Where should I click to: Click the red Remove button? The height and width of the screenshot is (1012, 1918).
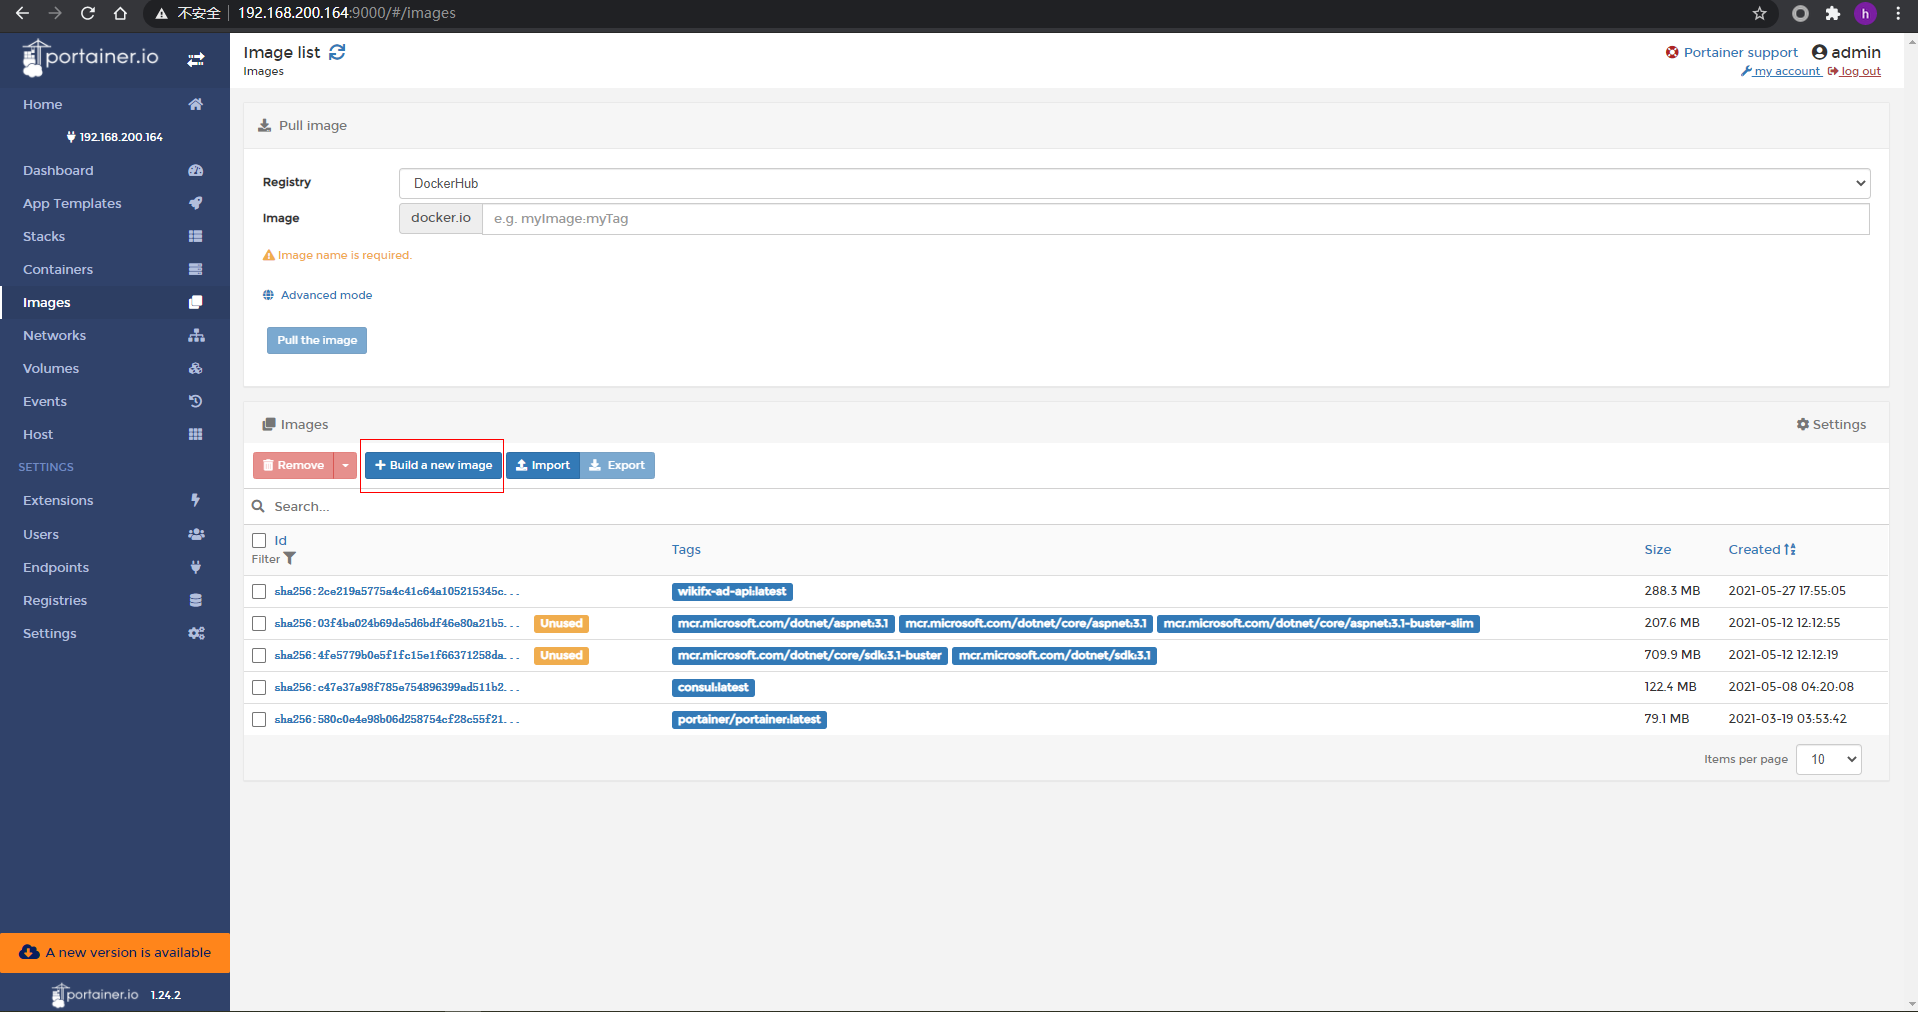click(294, 465)
